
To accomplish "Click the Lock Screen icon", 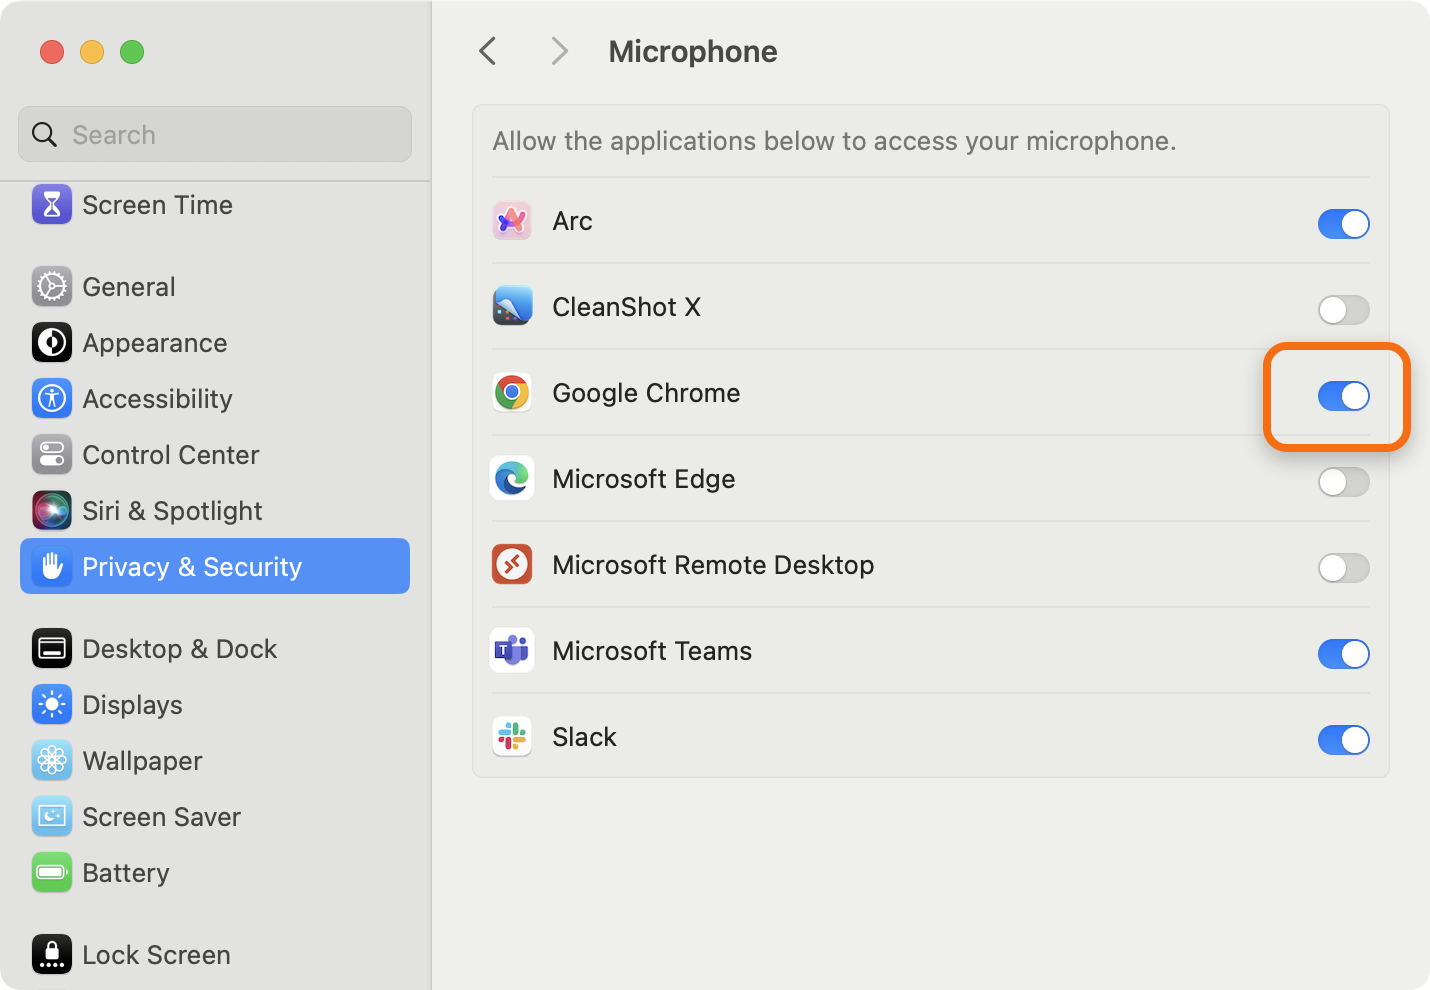I will (52, 954).
